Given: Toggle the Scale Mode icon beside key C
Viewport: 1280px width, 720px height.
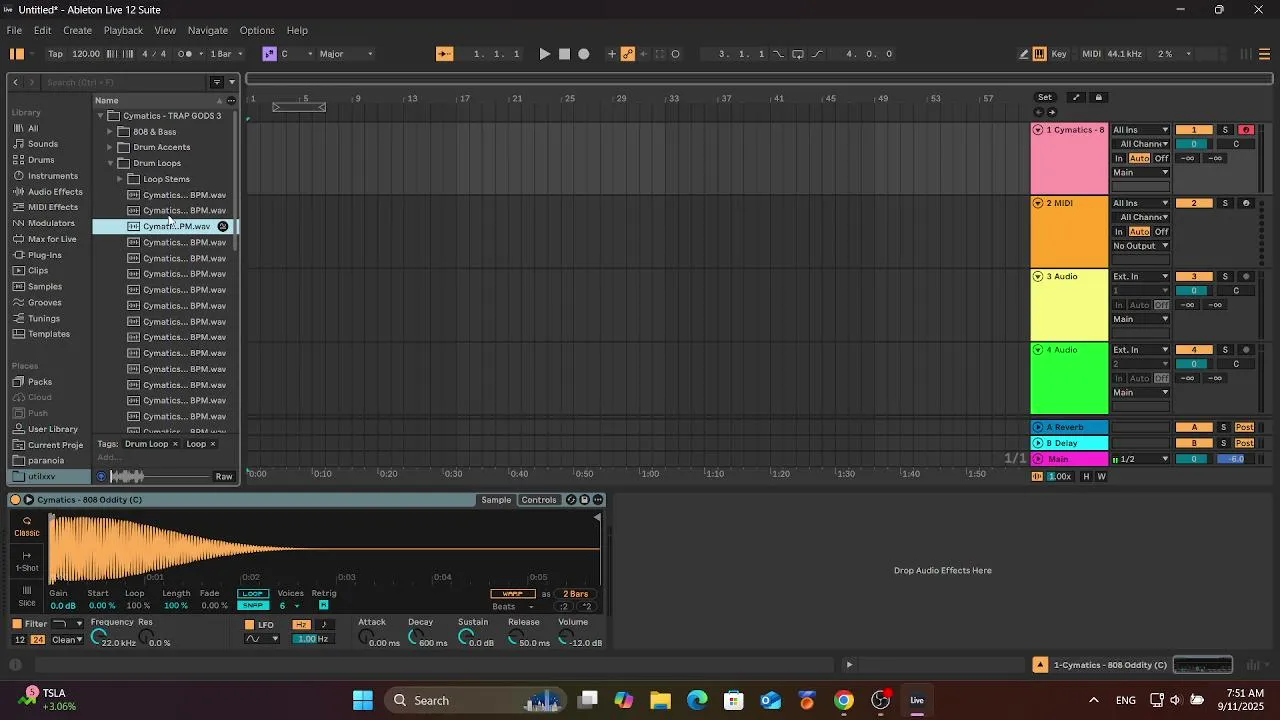Looking at the screenshot, I should (269, 54).
